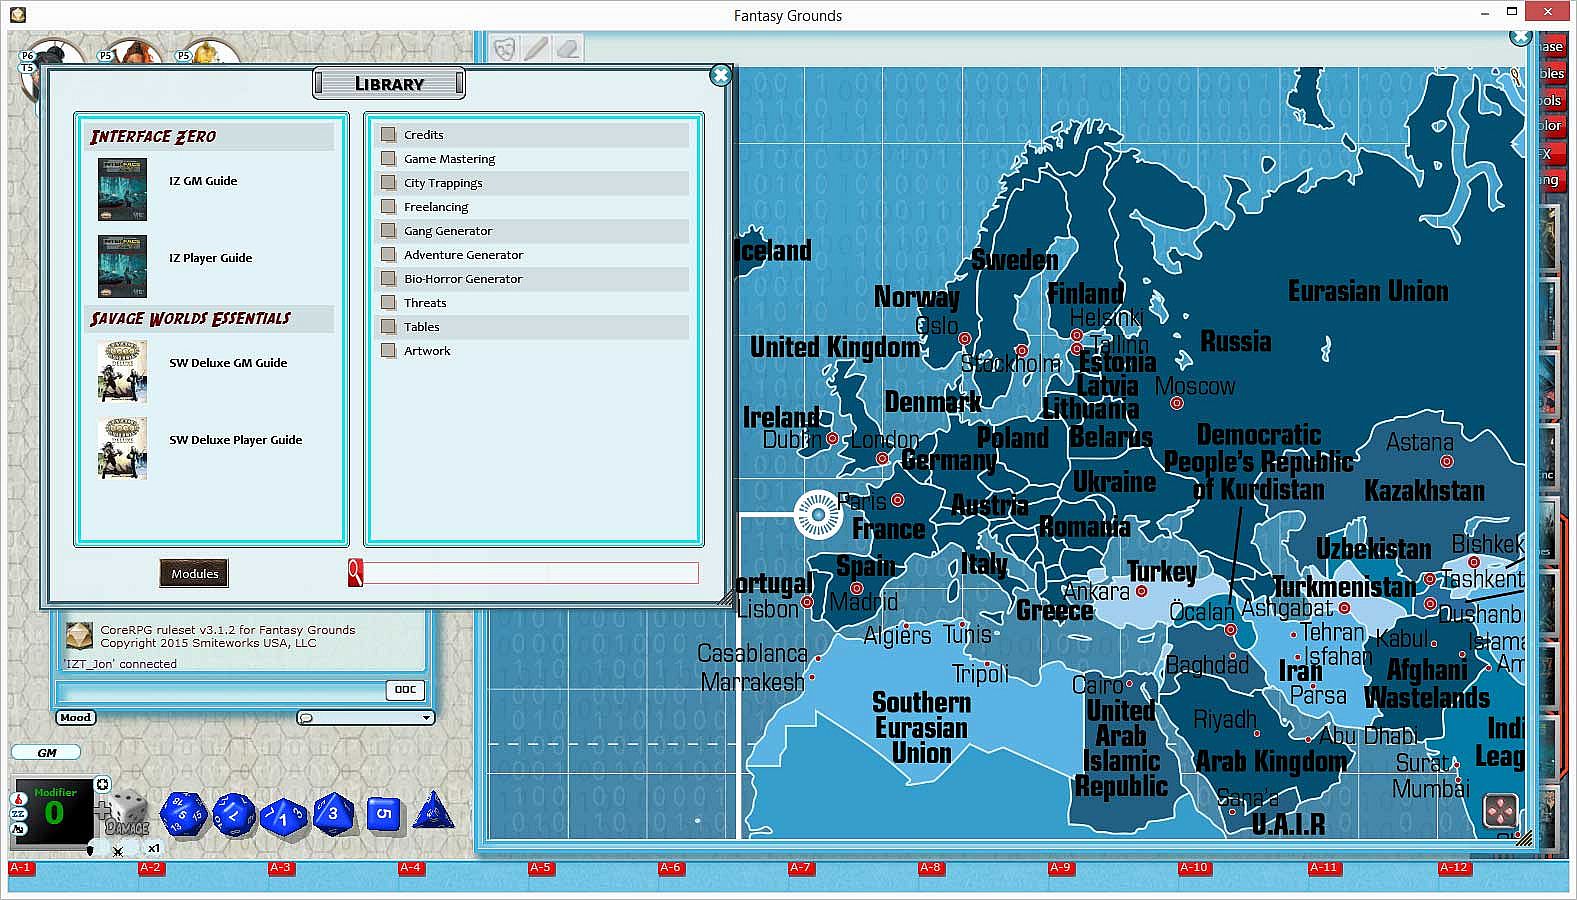This screenshot has width=1577, height=900.
Task: Click the GM identity label
Action: click(x=46, y=752)
